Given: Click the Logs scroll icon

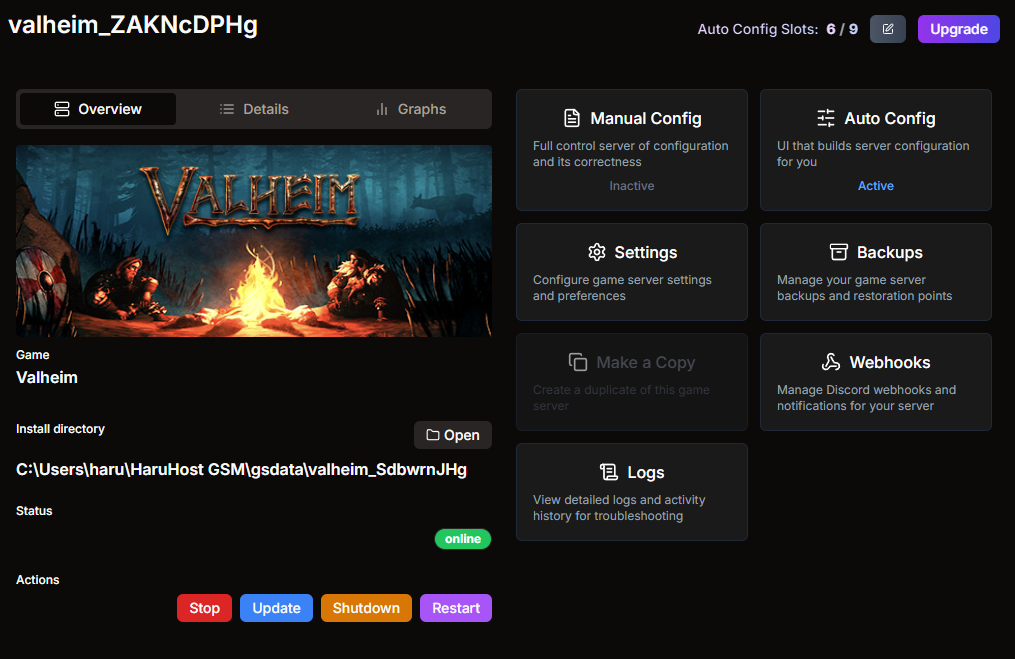Looking at the screenshot, I should click(x=608, y=473).
